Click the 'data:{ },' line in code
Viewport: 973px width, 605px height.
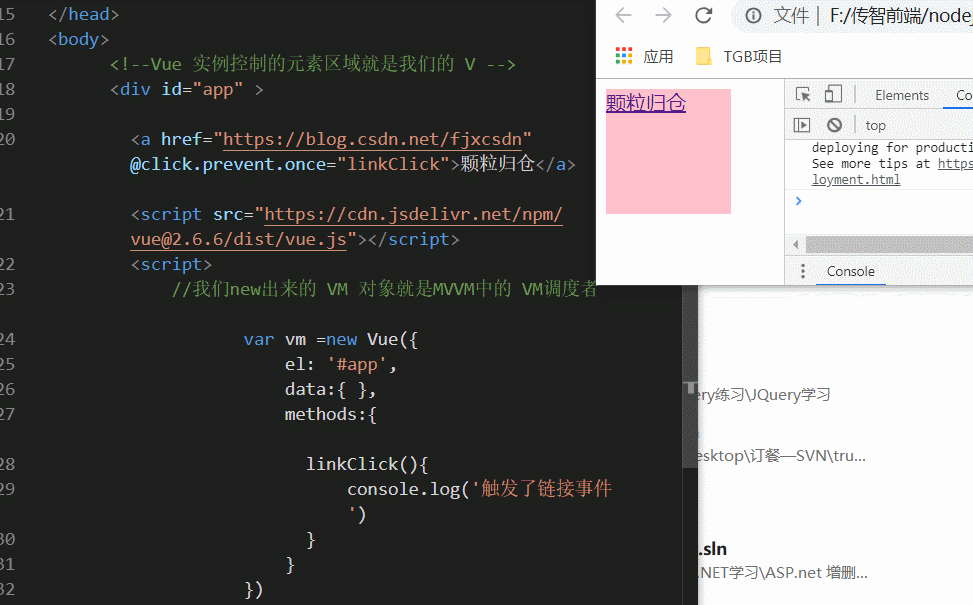coord(330,389)
